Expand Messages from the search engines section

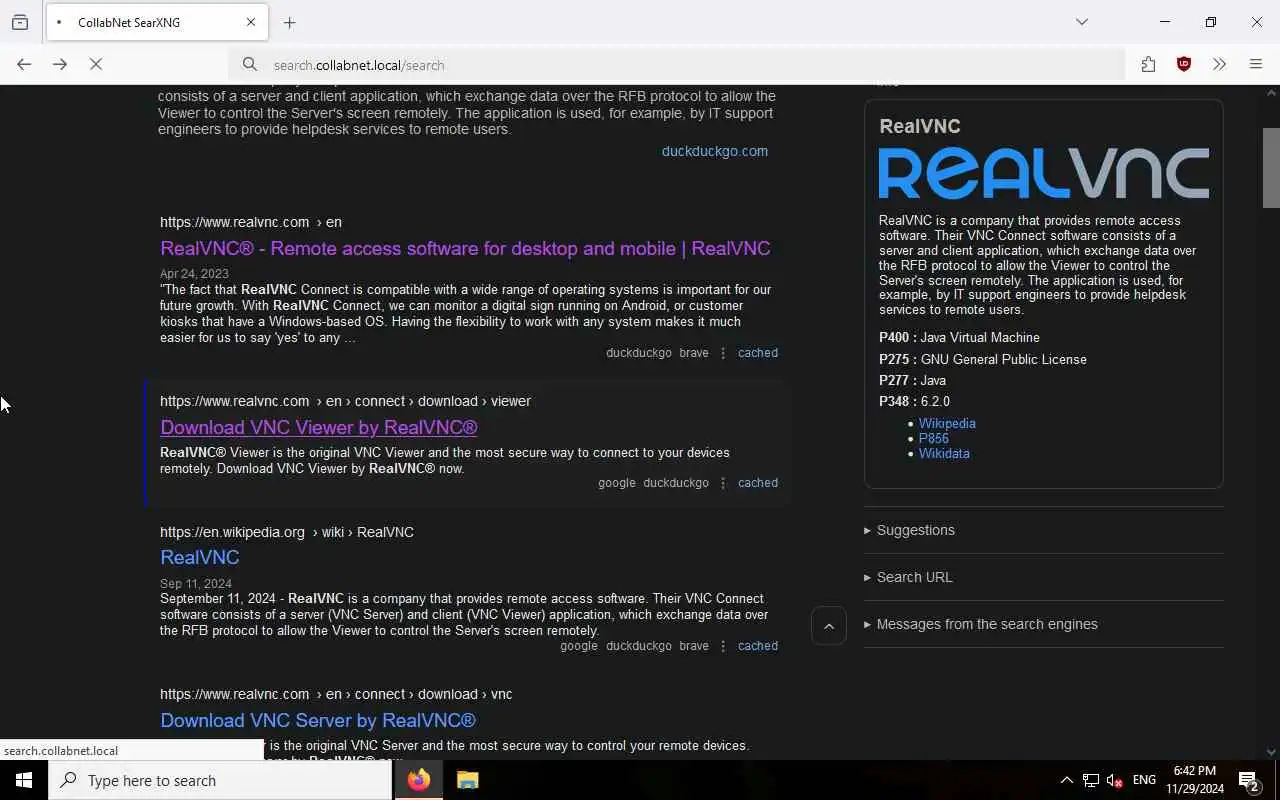click(981, 624)
